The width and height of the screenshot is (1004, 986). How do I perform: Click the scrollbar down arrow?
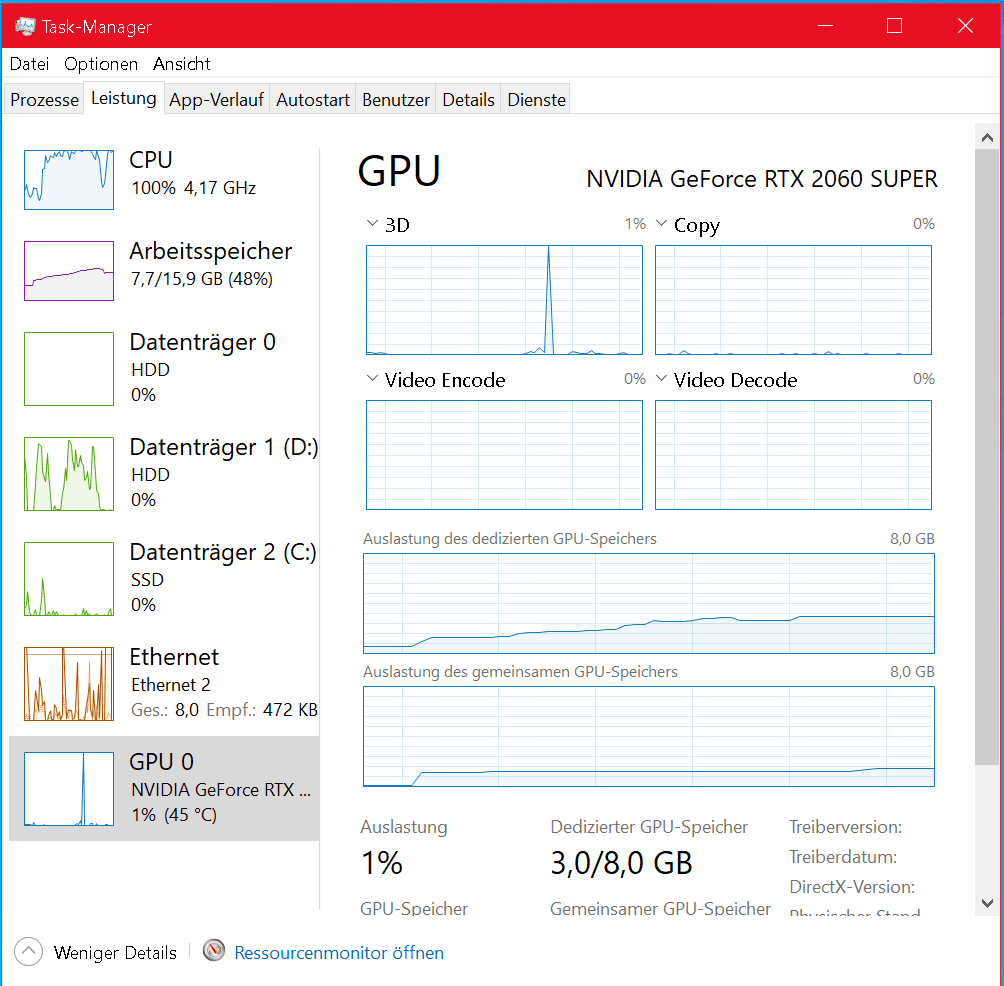(x=987, y=903)
